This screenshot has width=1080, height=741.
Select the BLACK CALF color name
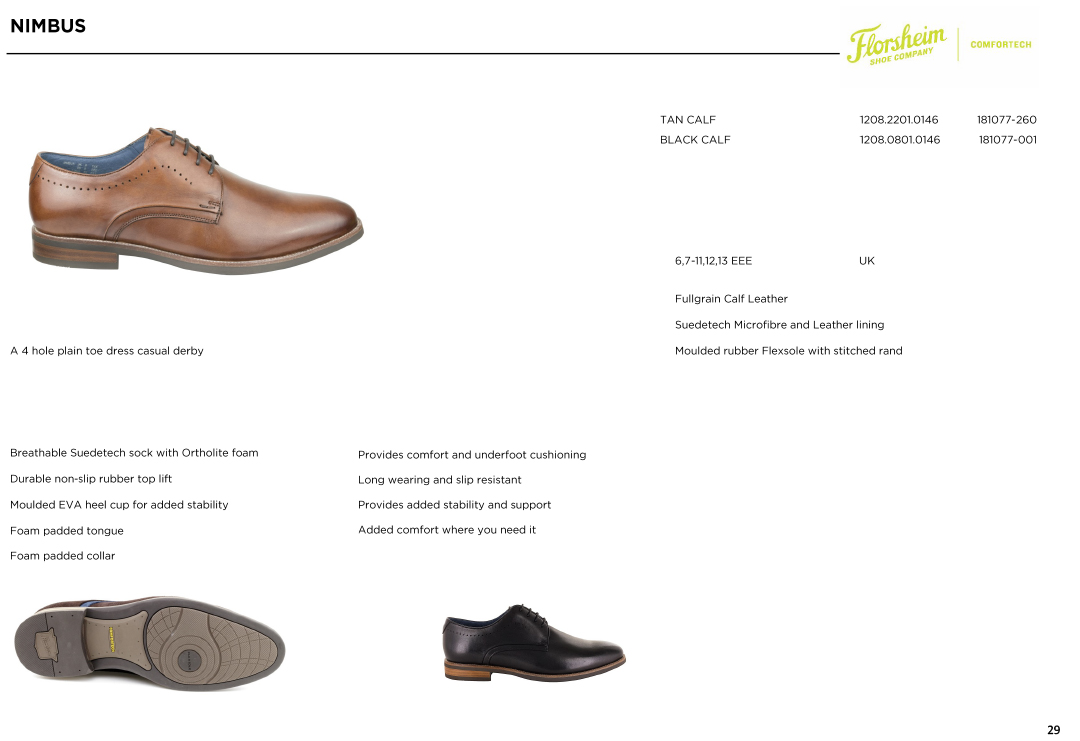pyautogui.click(x=695, y=140)
